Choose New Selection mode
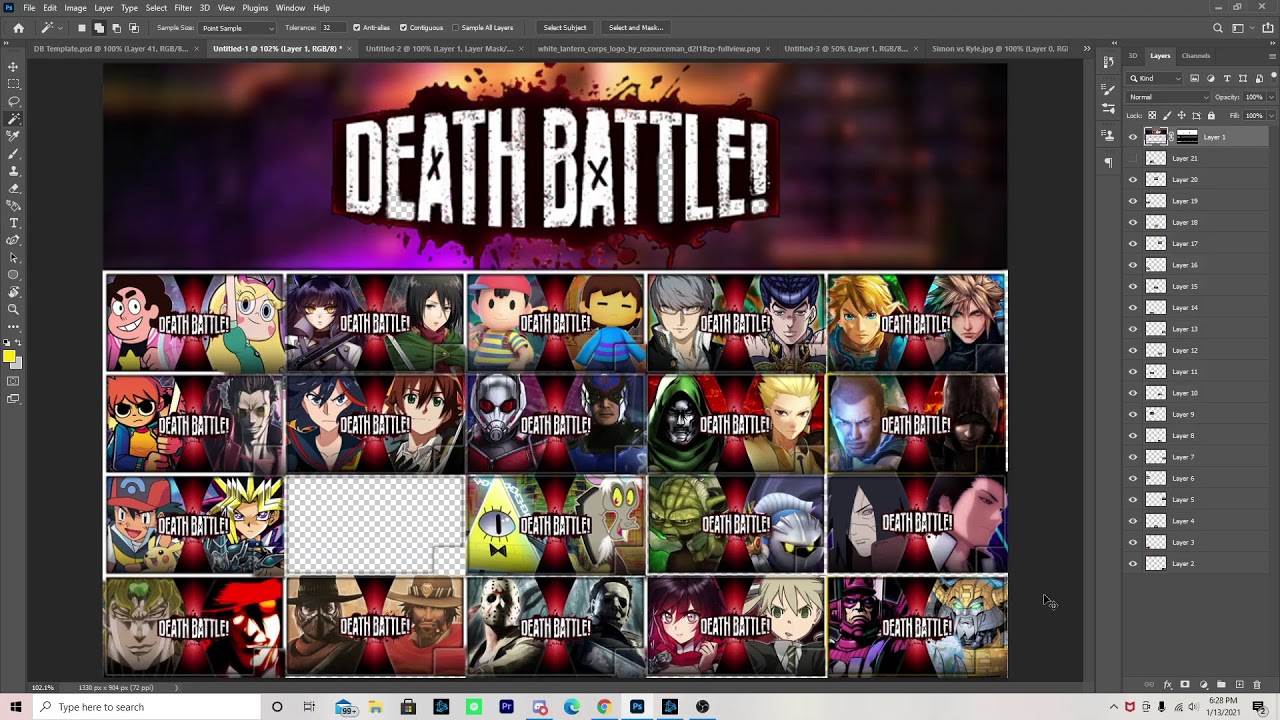 click(82, 28)
